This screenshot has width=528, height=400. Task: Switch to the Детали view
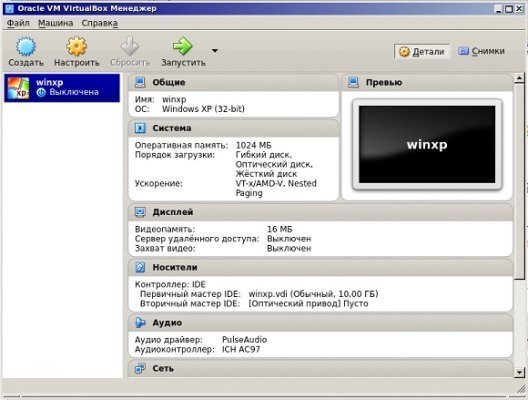point(422,52)
